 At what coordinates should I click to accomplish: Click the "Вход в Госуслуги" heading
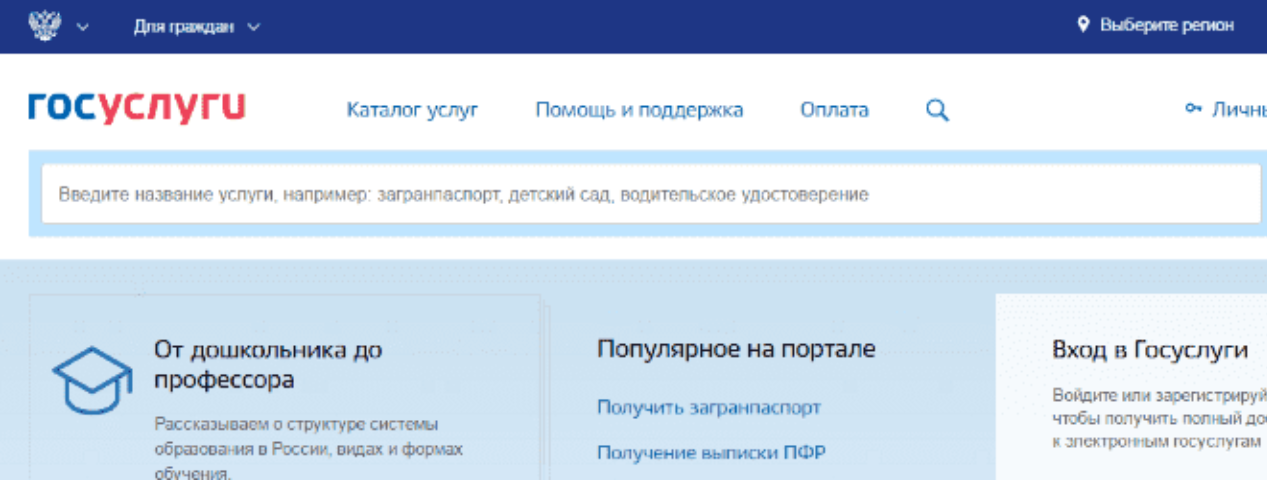pyautogui.click(x=1150, y=350)
